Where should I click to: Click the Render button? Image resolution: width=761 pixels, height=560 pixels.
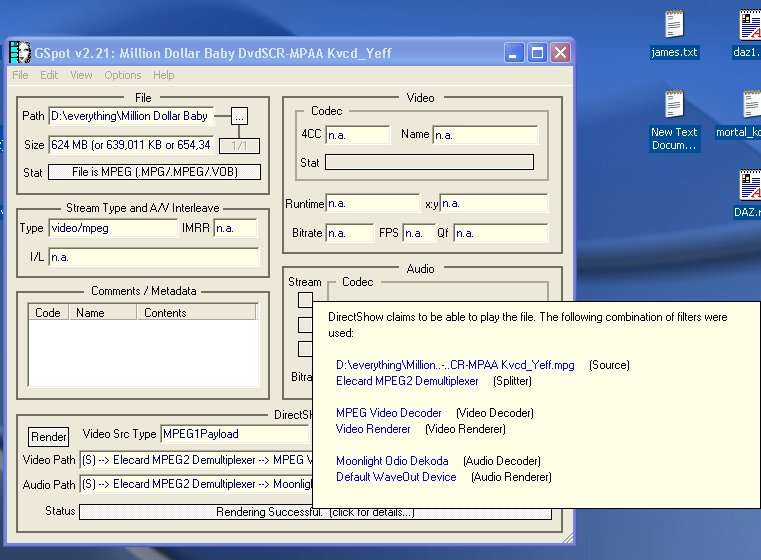tap(49, 437)
